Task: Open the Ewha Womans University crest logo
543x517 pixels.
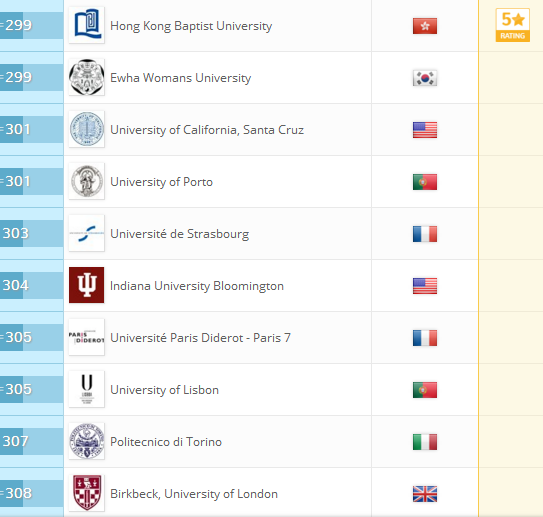Action: tap(87, 77)
